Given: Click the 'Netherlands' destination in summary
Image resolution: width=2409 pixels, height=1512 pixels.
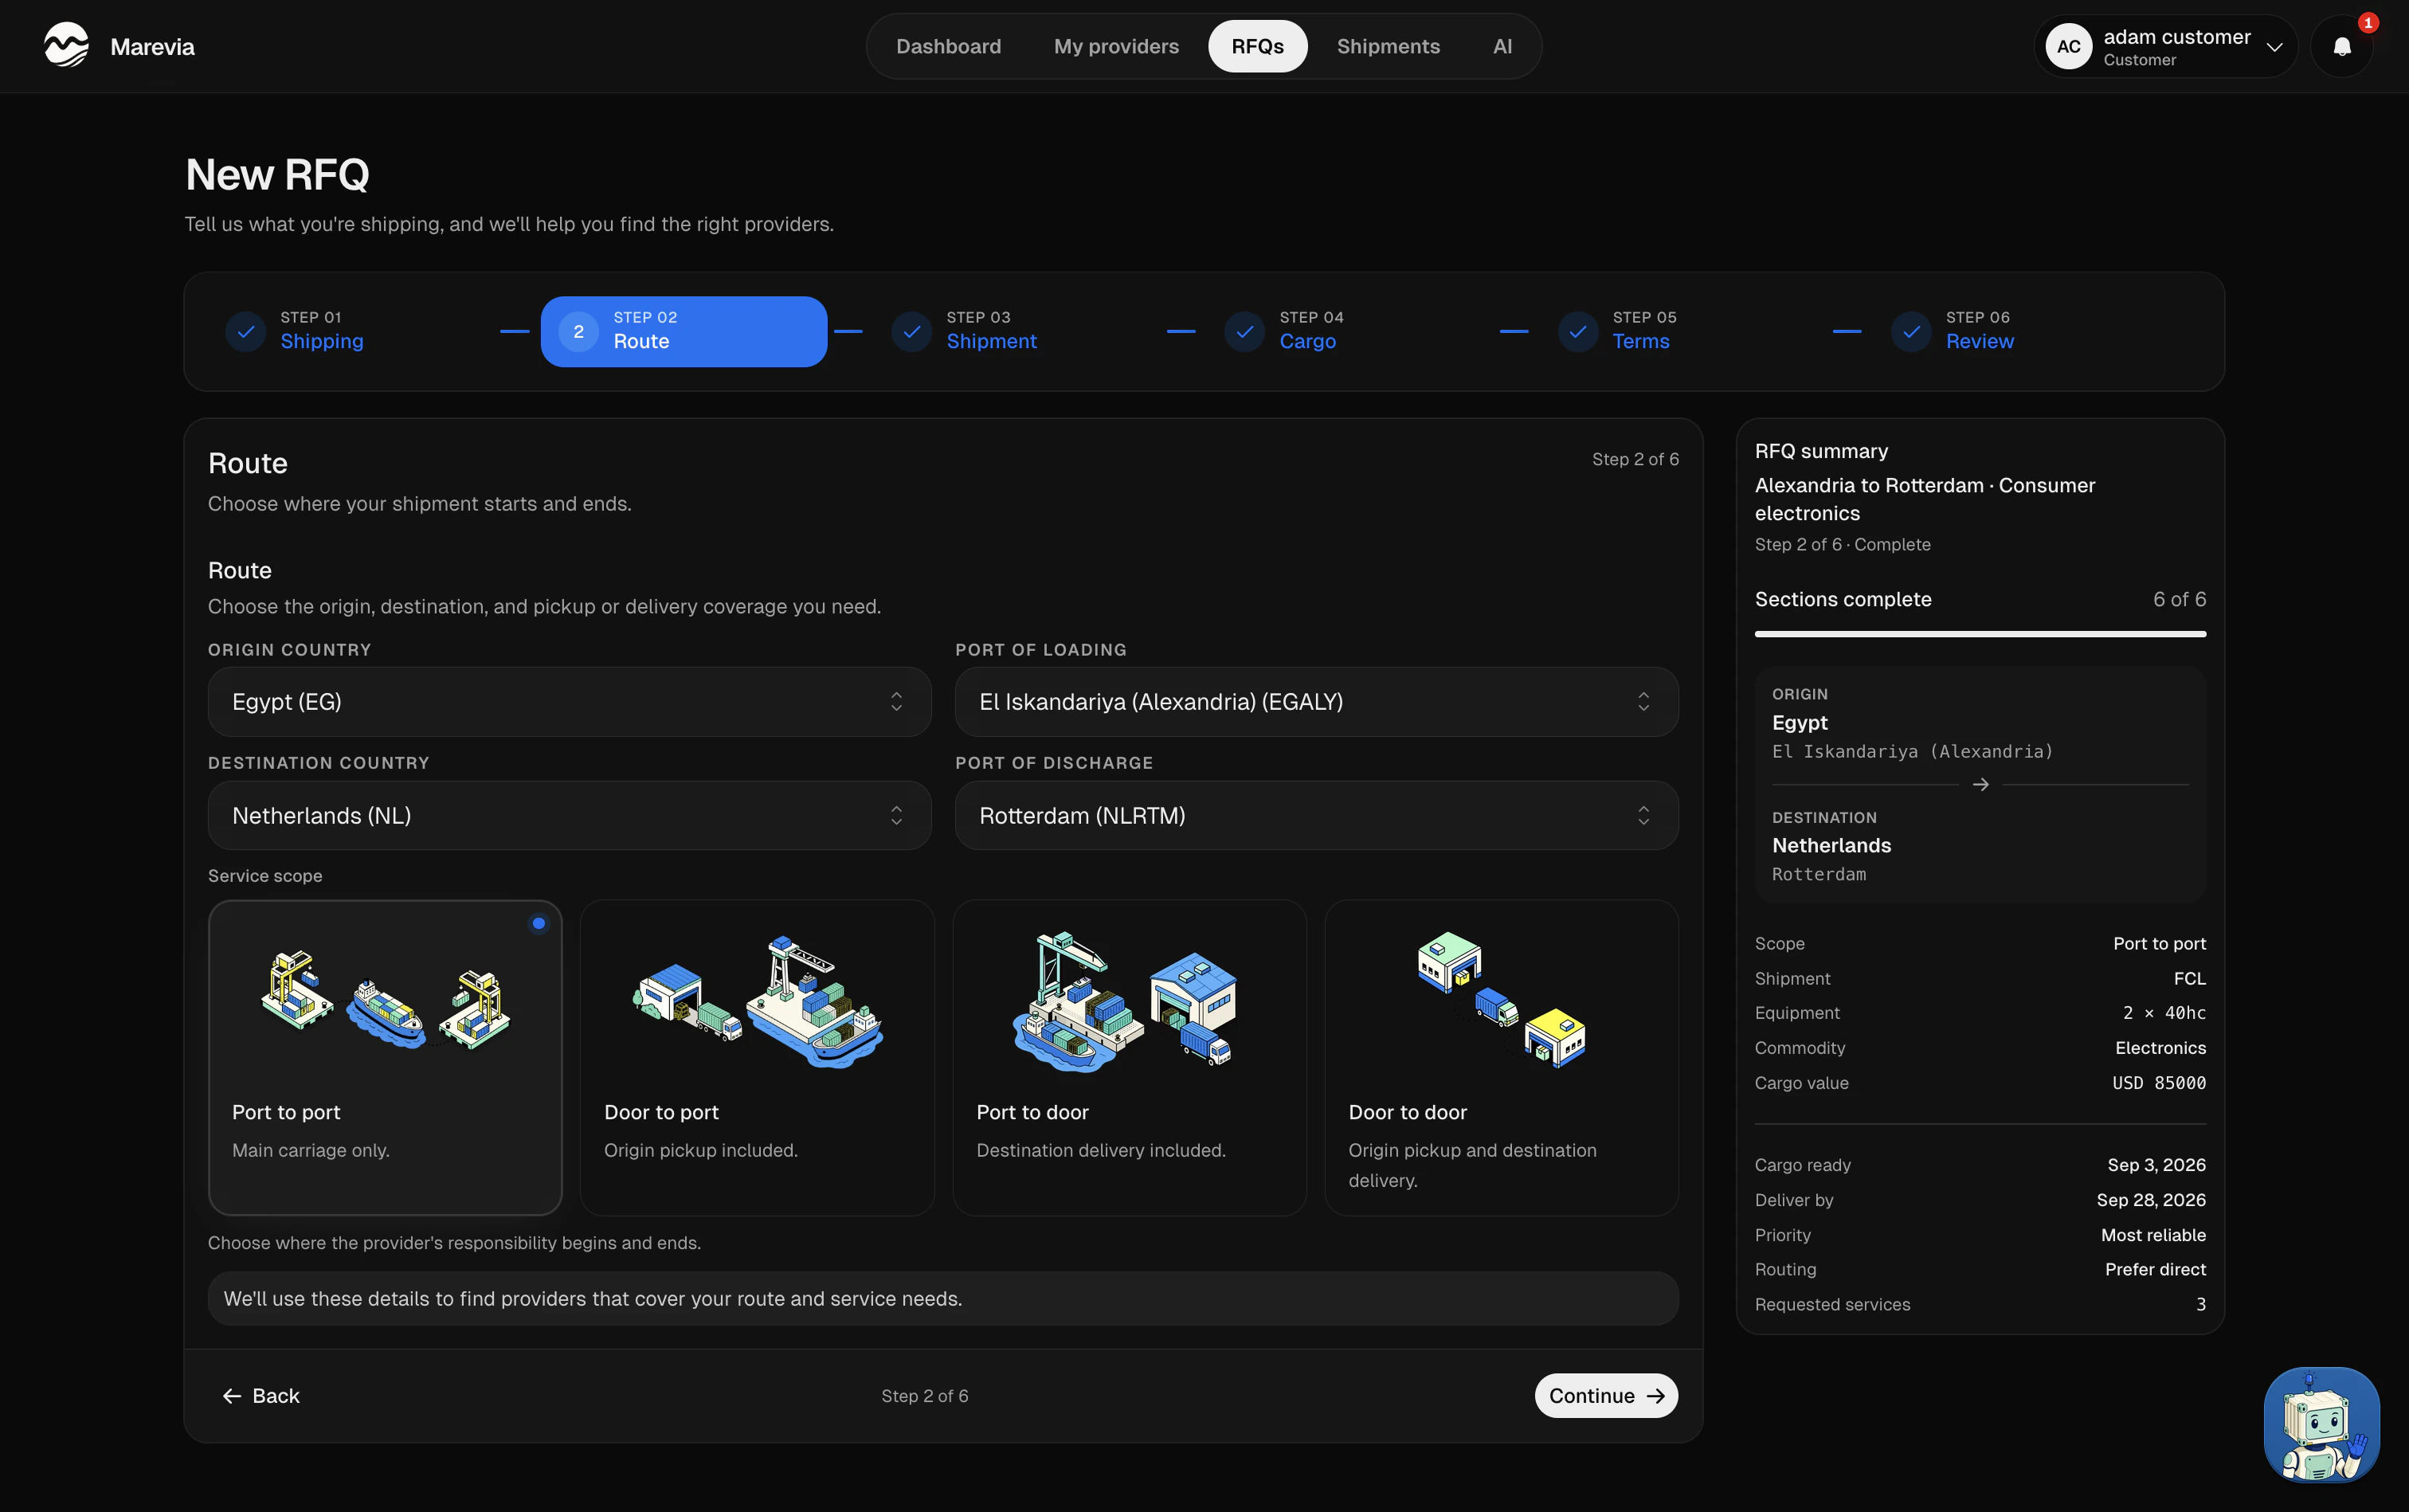Looking at the screenshot, I should [1831, 846].
